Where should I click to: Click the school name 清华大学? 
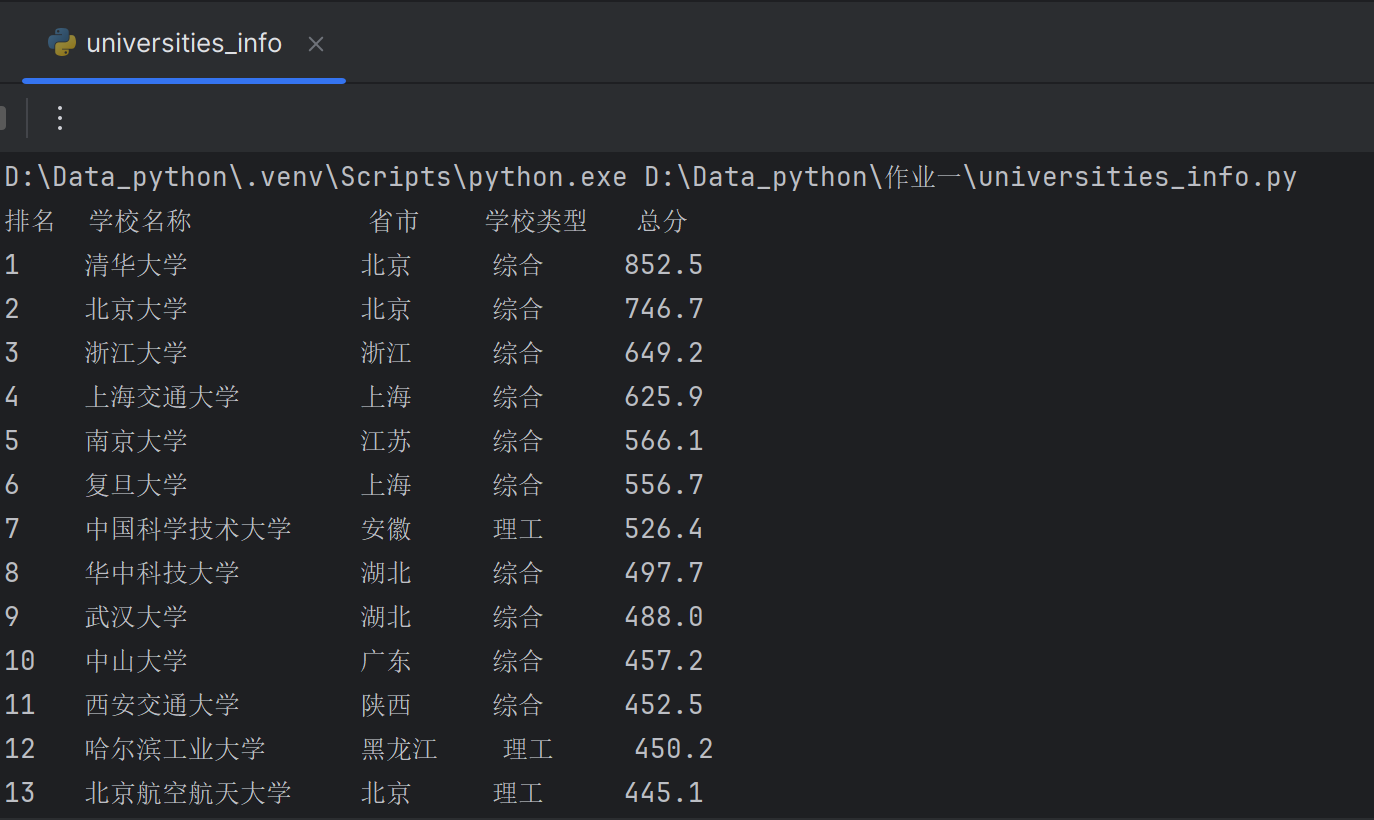pos(136,265)
